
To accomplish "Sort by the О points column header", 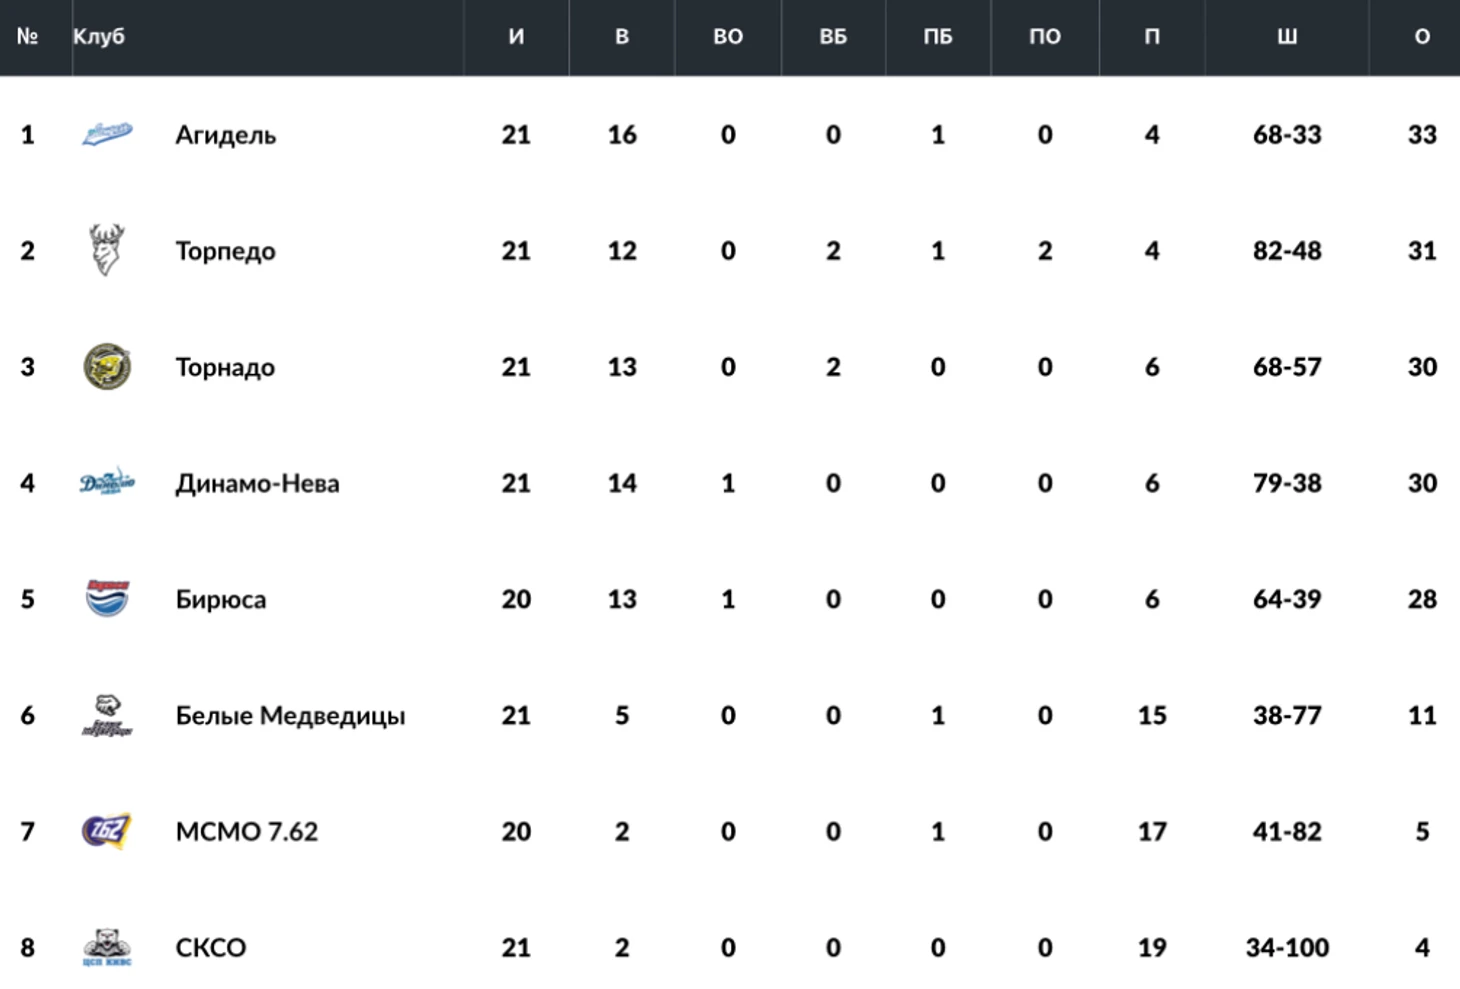I will pos(1422,37).
